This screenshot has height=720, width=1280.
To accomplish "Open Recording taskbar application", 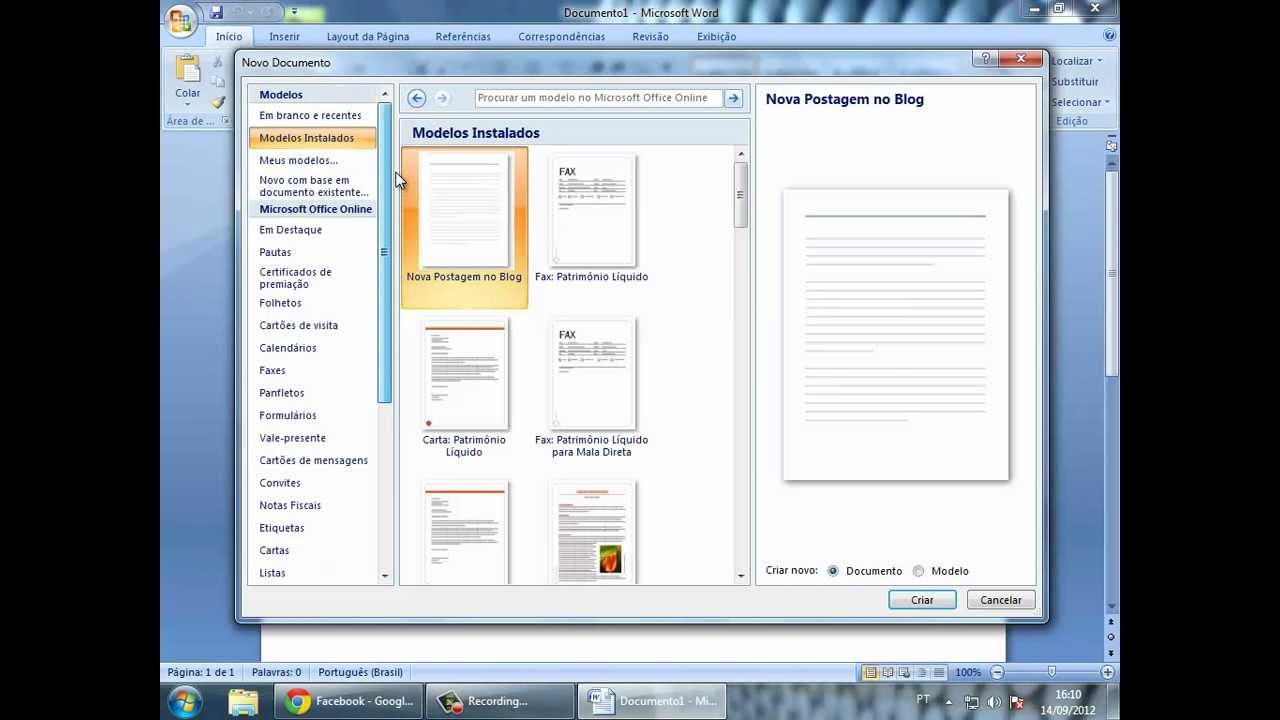I will tap(500, 701).
